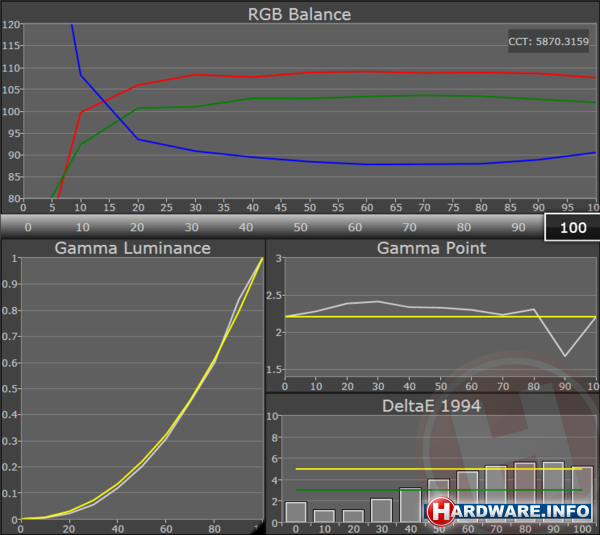
Task: Select the 10 grayscale level step
Action: (x=82, y=227)
